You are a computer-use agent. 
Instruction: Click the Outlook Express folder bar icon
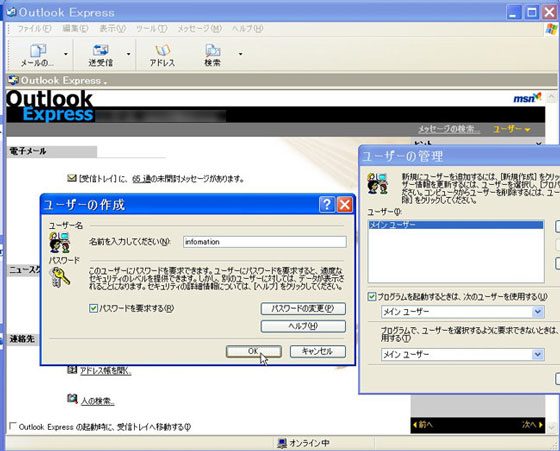(x=13, y=80)
